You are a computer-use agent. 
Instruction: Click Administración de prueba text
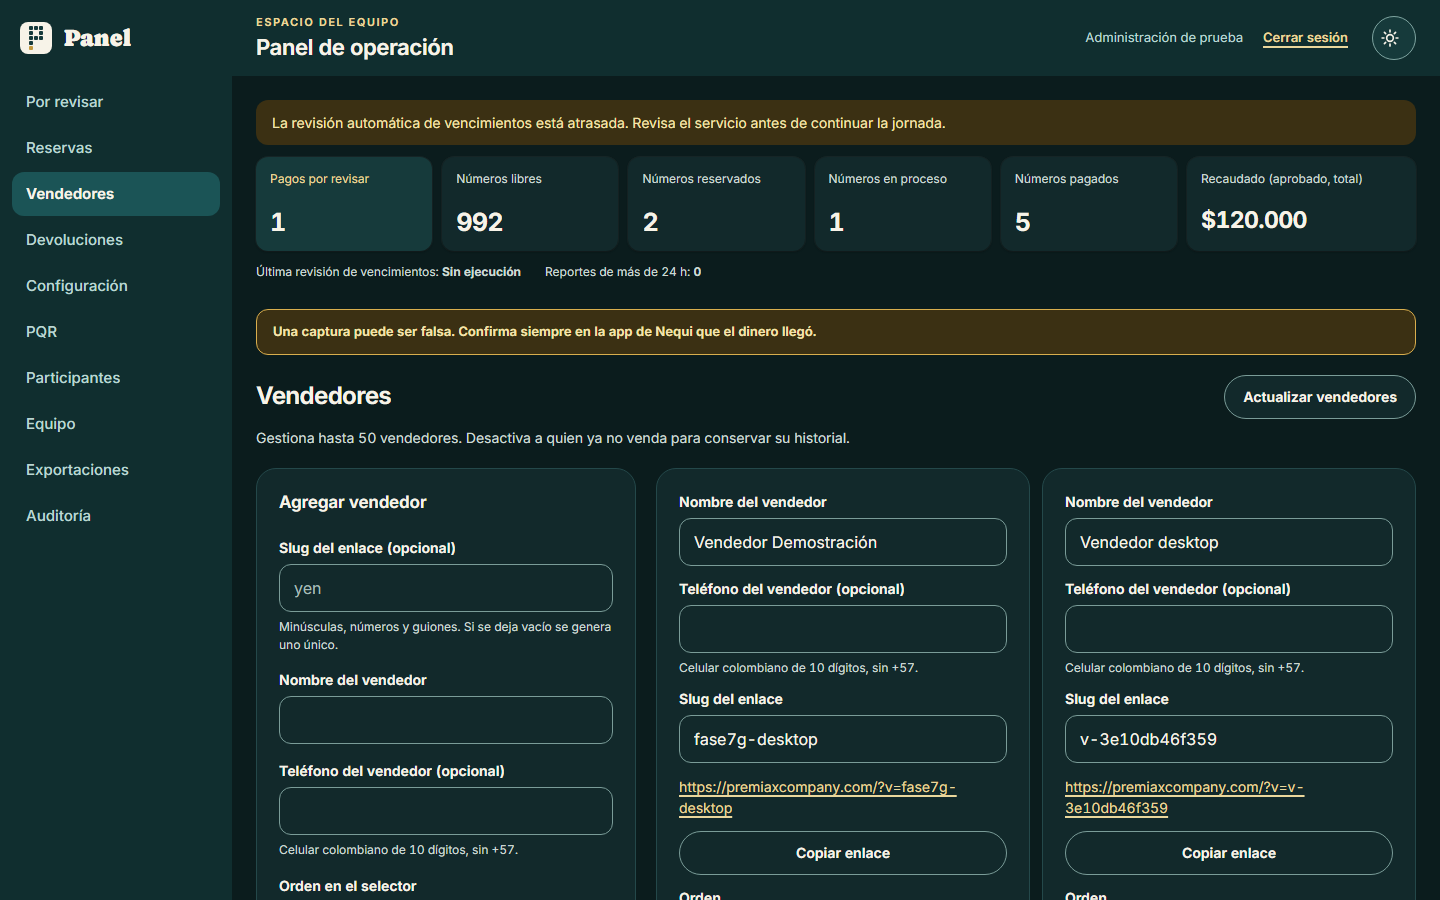[x=1164, y=38]
